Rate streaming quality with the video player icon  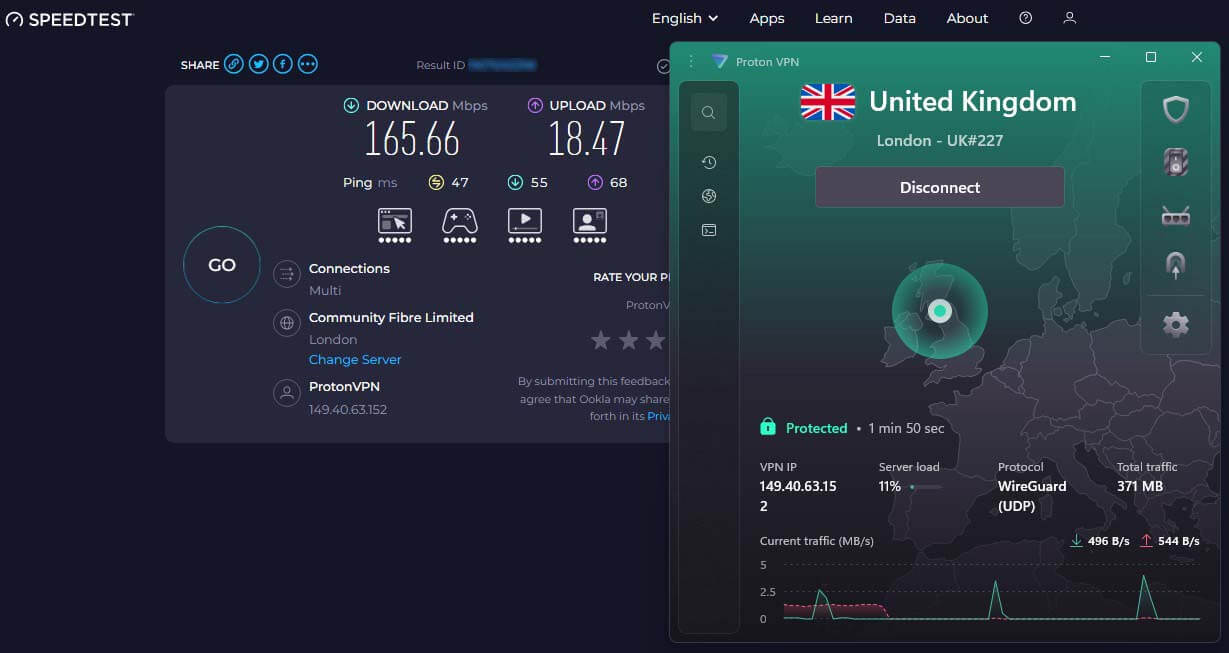pos(524,222)
